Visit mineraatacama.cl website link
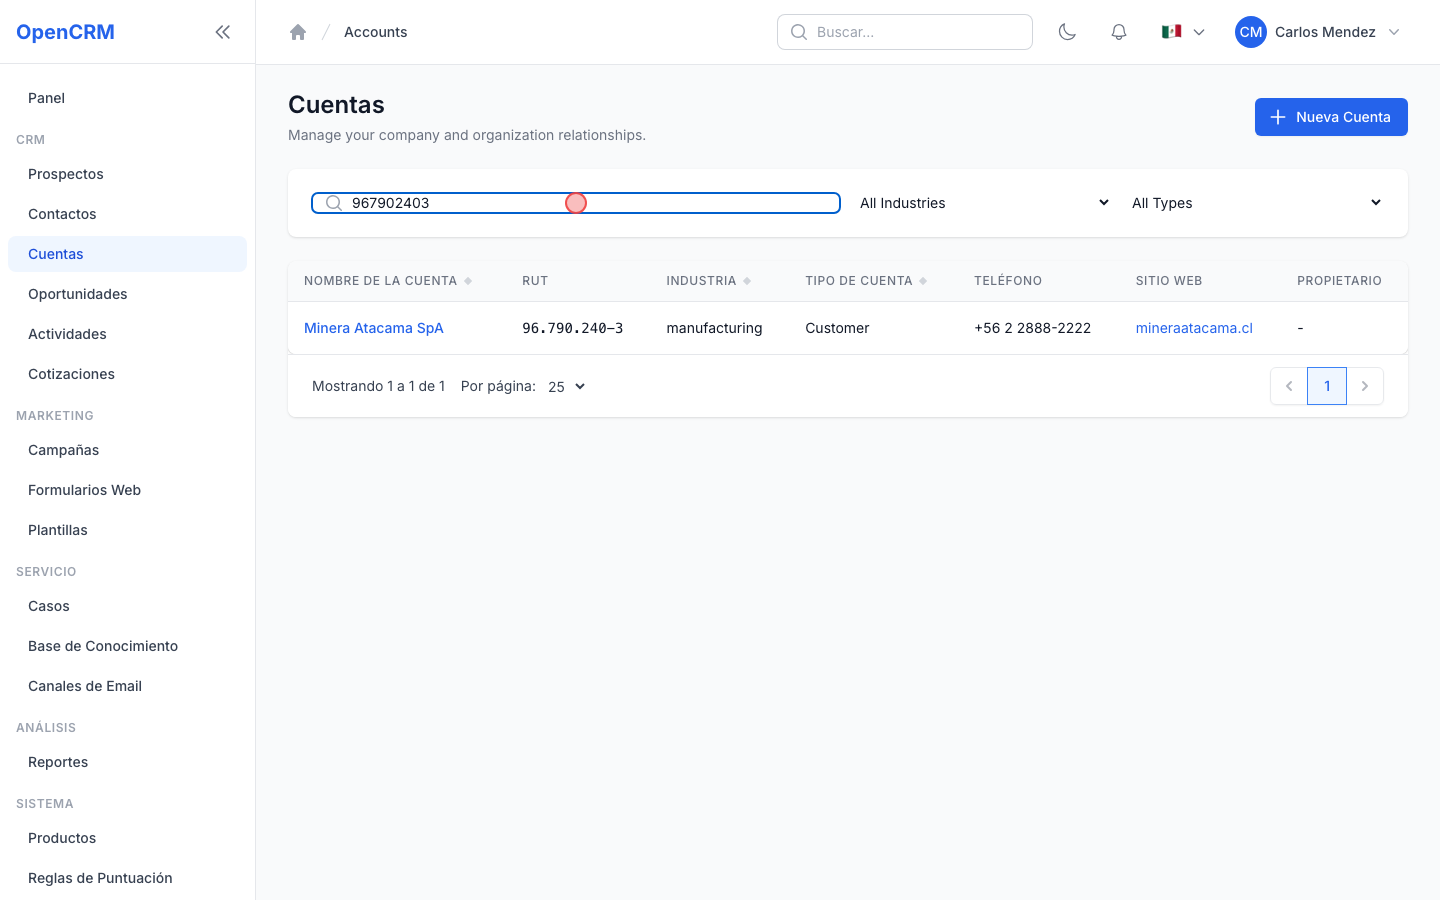Viewport: 1440px width, 900px height. [x=1194, y=328]
